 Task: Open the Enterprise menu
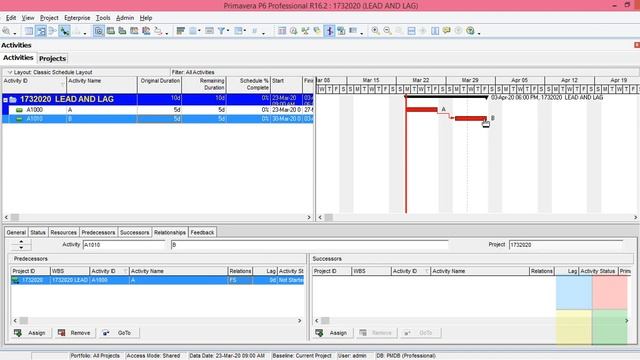(x=77, y=18)
